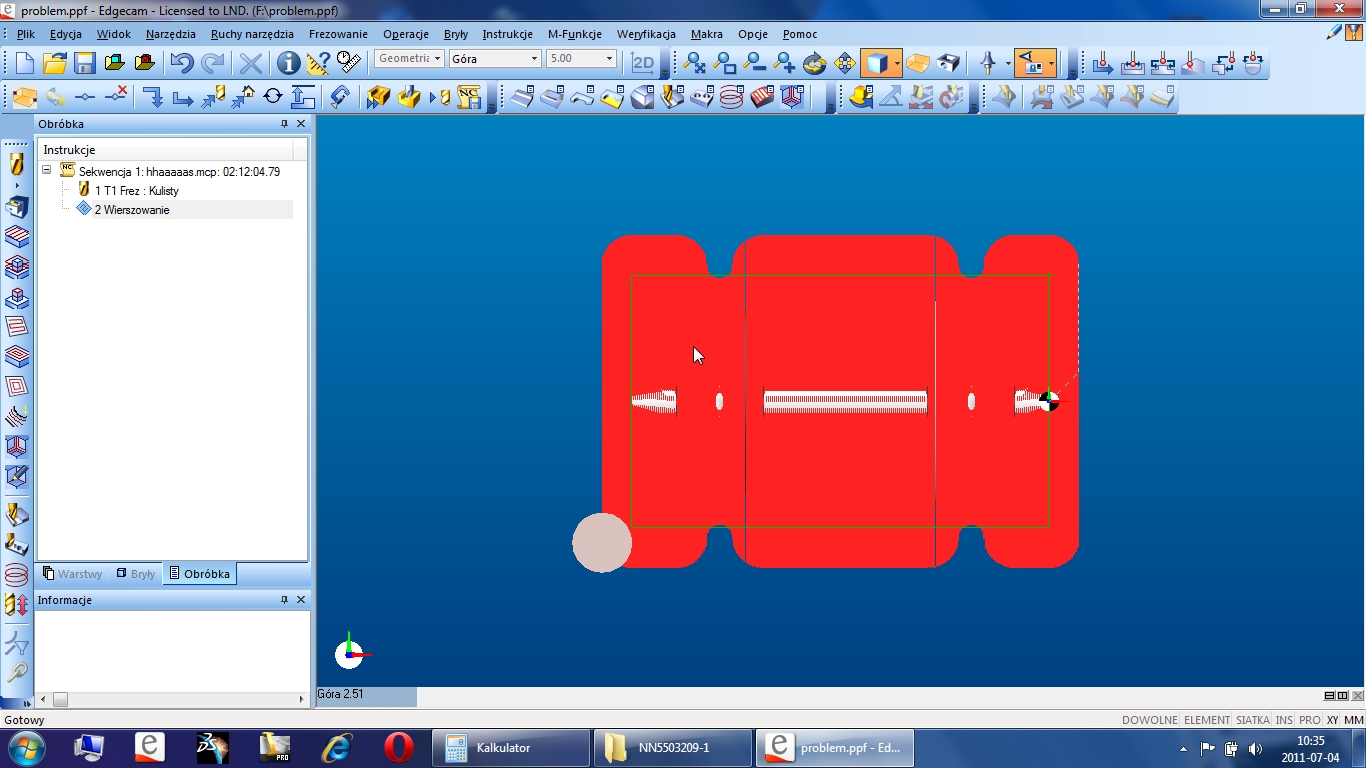
Task: Open the info 'i' query icon
Action: pos(288,63)
